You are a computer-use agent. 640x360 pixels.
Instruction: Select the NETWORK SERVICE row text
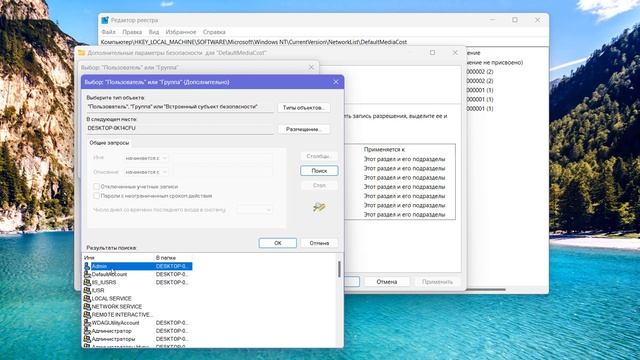(117, 307)
